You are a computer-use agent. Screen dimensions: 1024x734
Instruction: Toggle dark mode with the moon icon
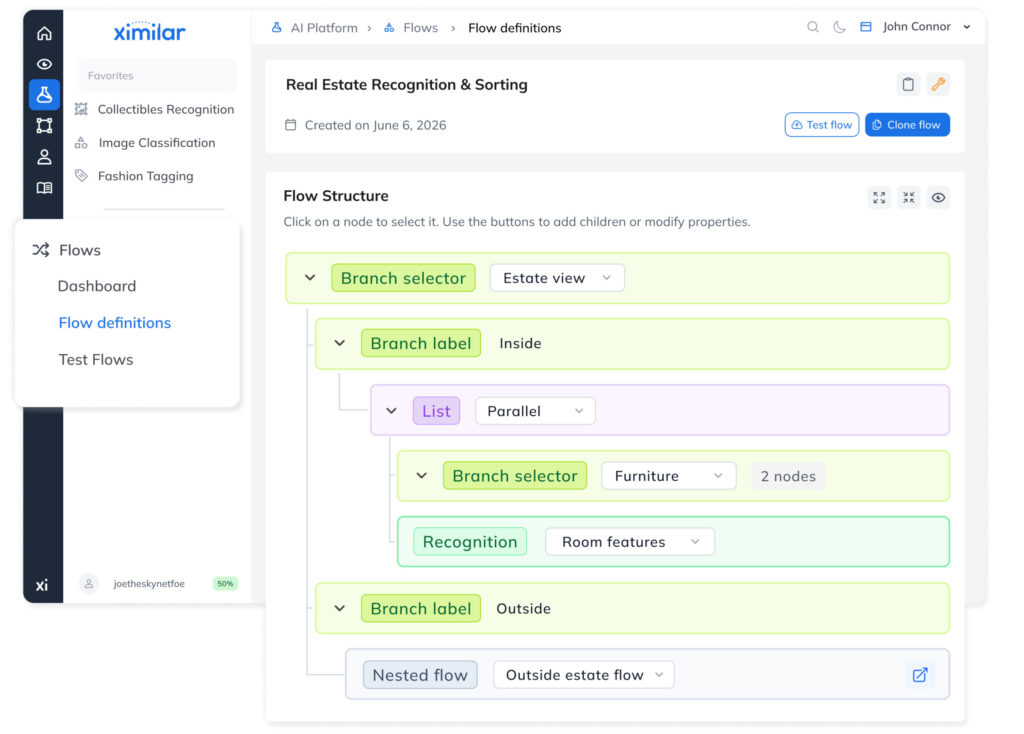pos(838,27)
